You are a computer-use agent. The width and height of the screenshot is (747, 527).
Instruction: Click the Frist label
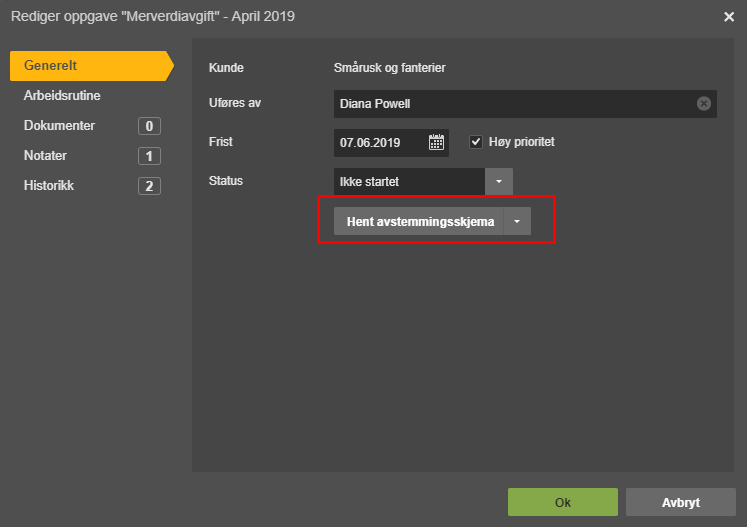click(x=221, y=142)
